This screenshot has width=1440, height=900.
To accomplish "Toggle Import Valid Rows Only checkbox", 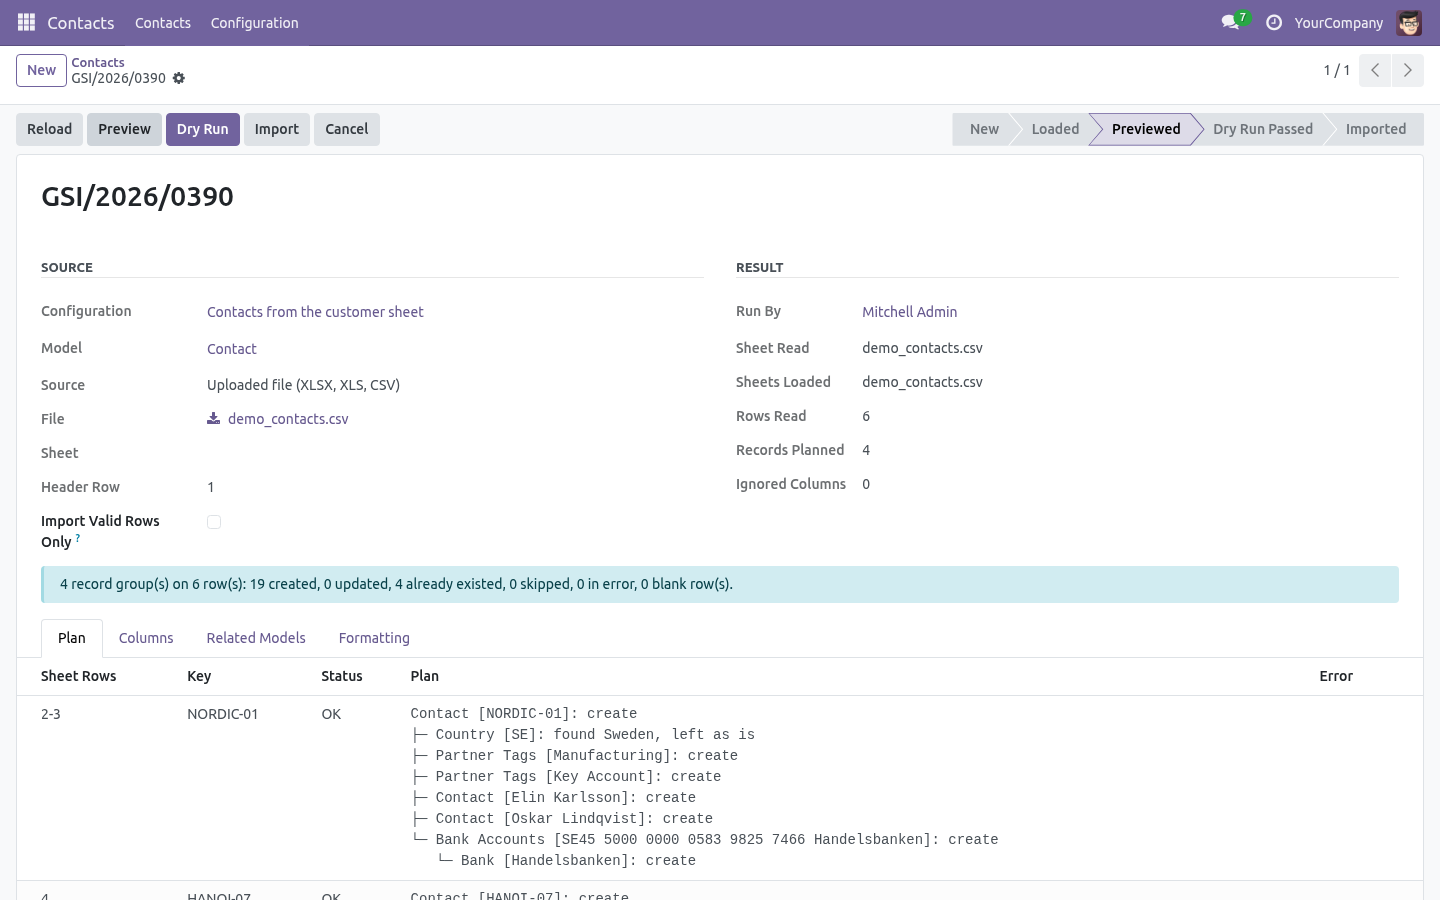I will (x=214, y=522).
